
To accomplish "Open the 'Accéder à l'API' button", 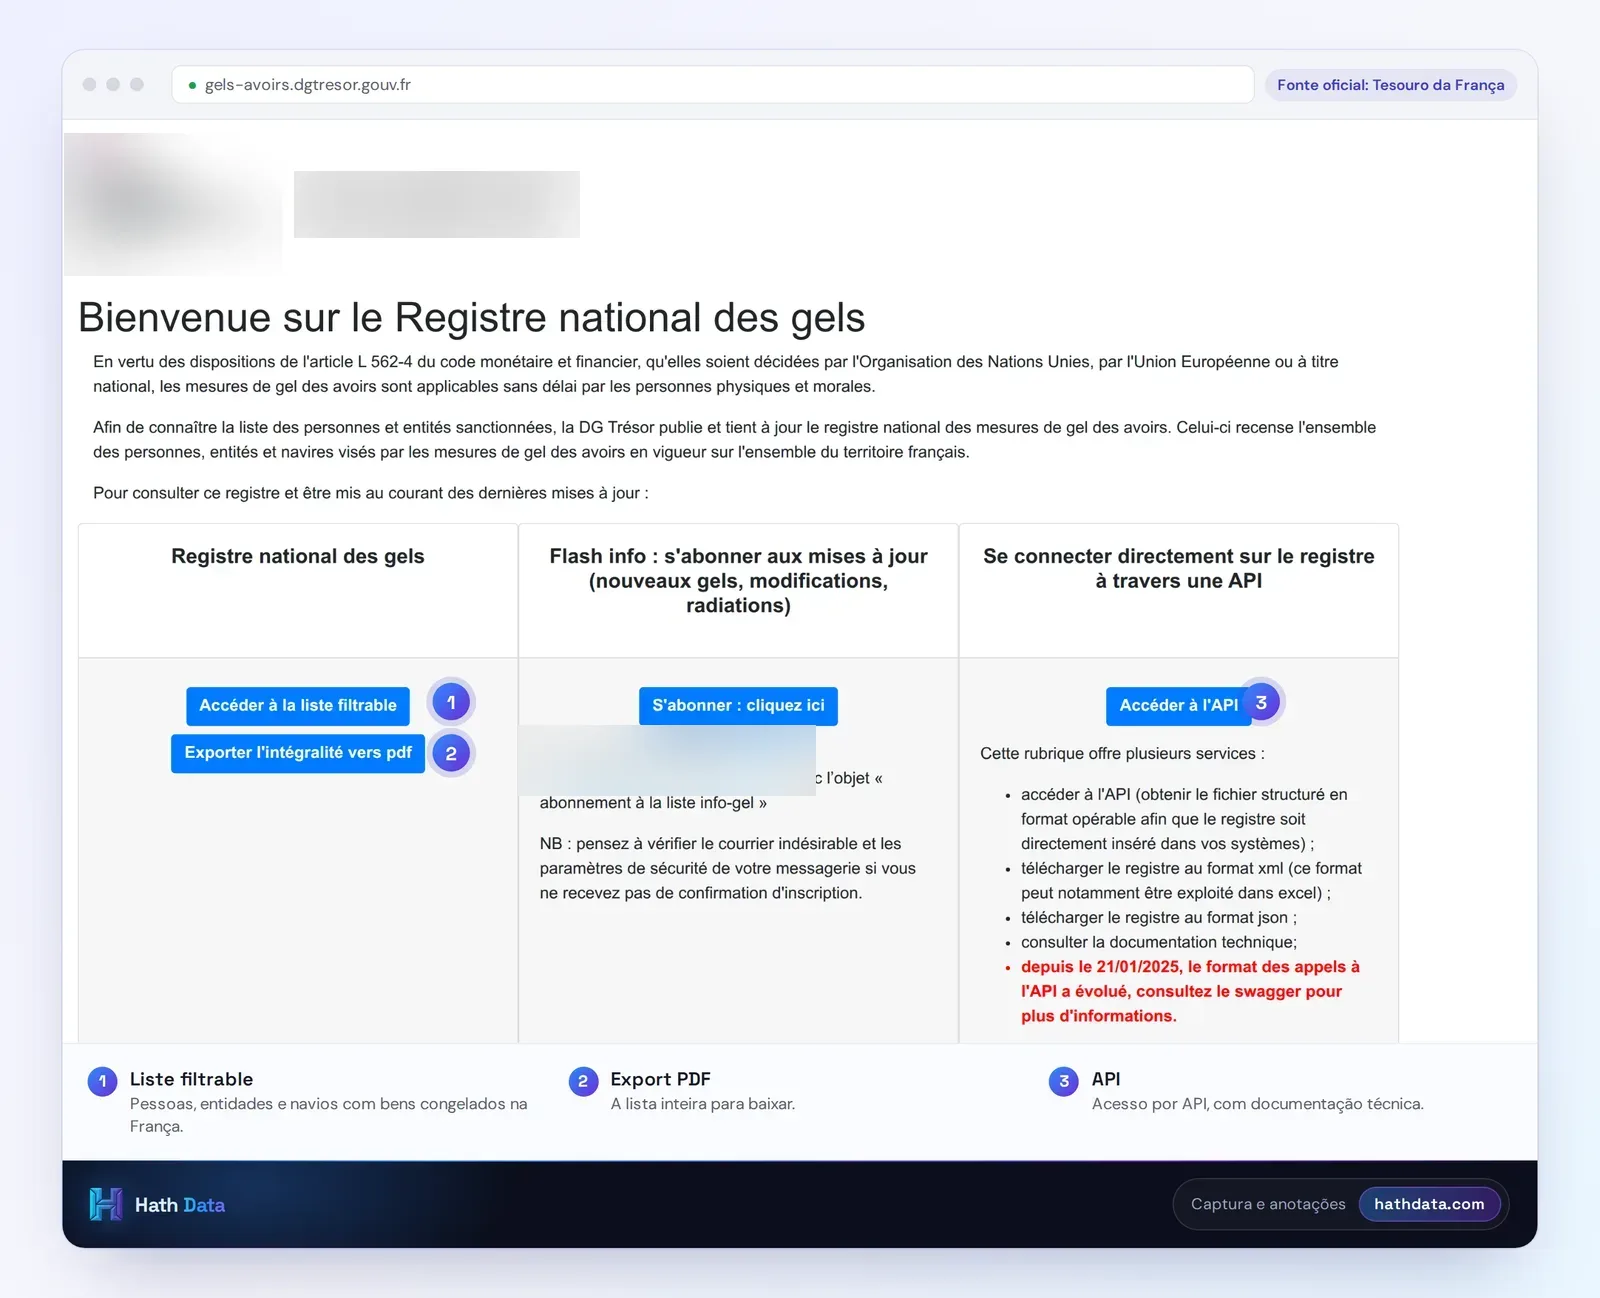I will (x=1178, y=705).
